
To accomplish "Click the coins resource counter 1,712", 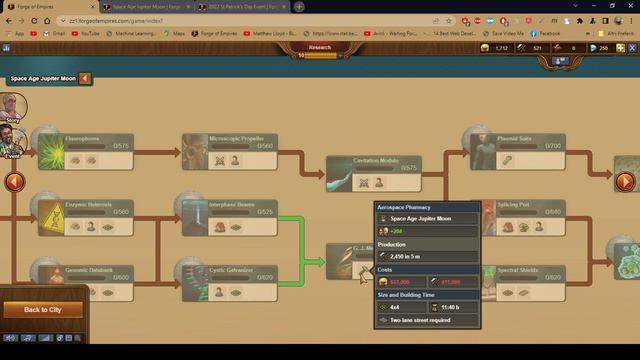I will [x=496, y=48].
